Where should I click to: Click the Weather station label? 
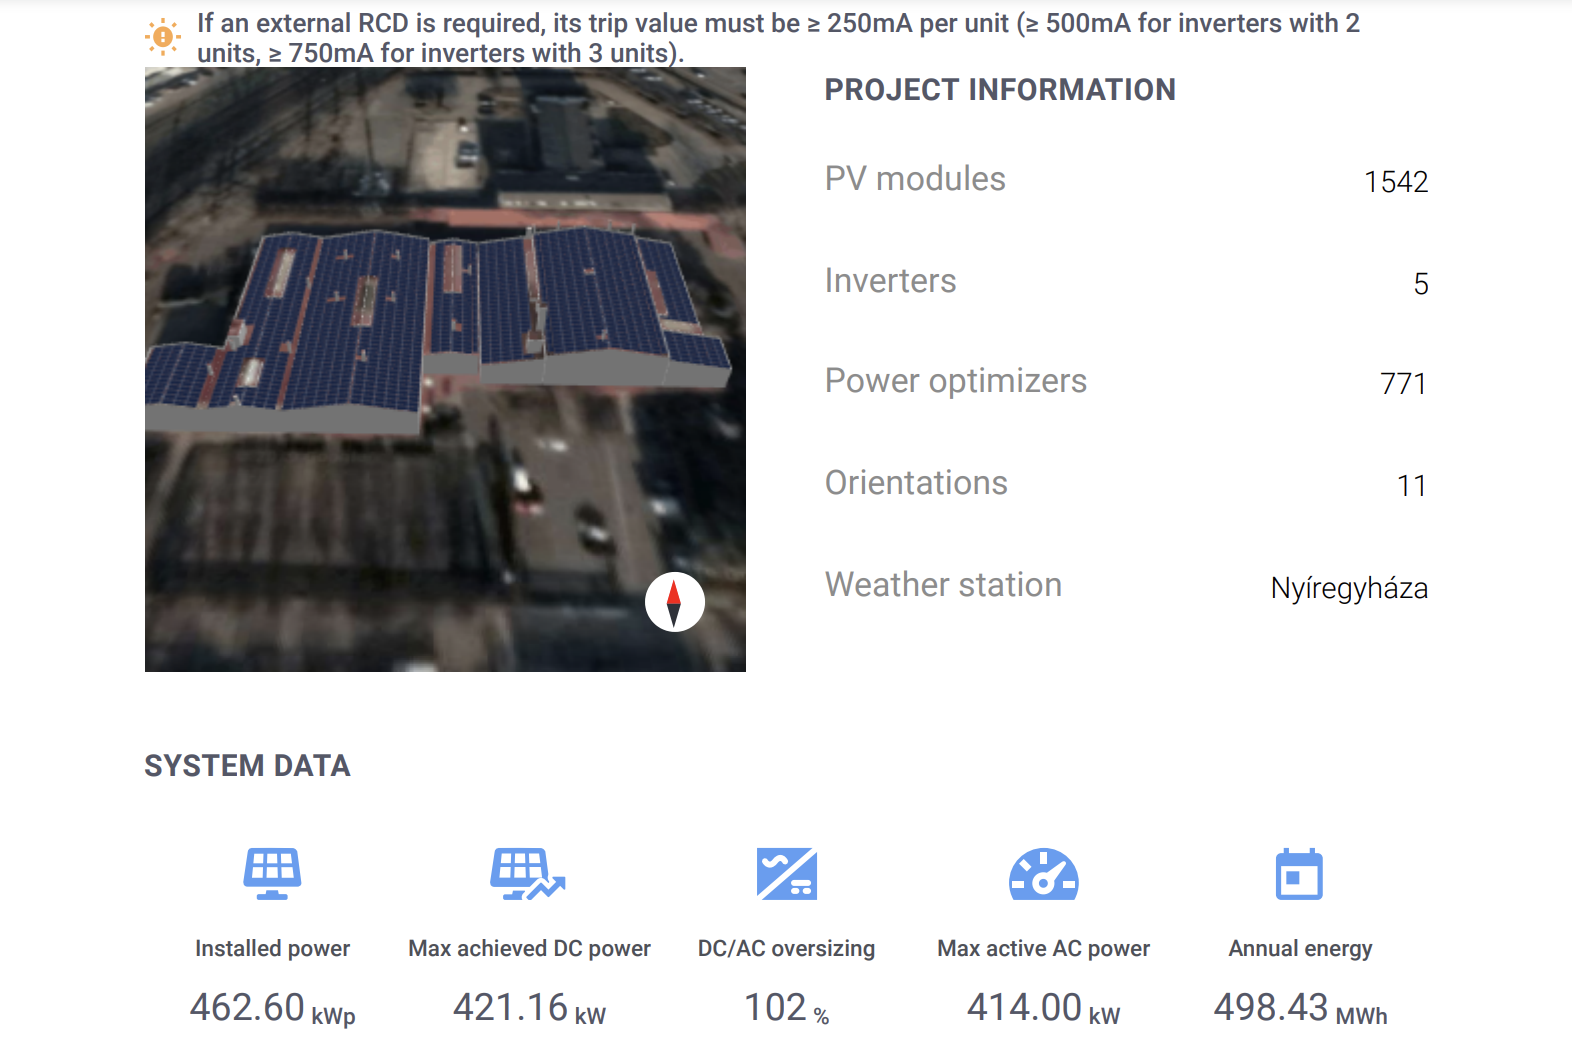(x=943, y=585)
